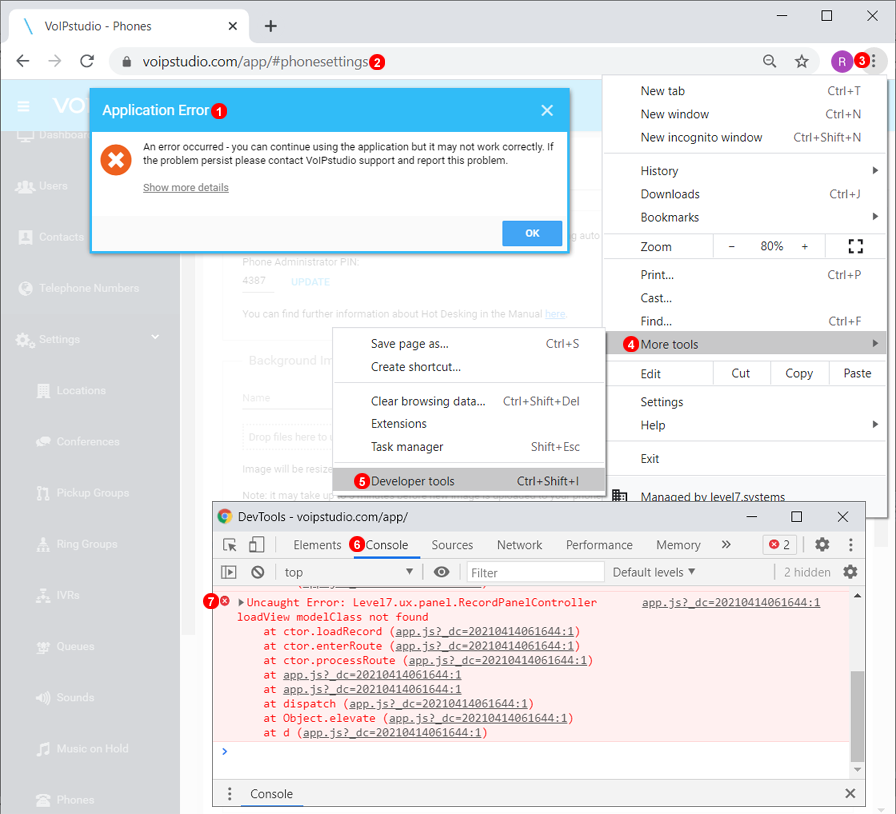Open a new browser tab with plus

(271, 26)
